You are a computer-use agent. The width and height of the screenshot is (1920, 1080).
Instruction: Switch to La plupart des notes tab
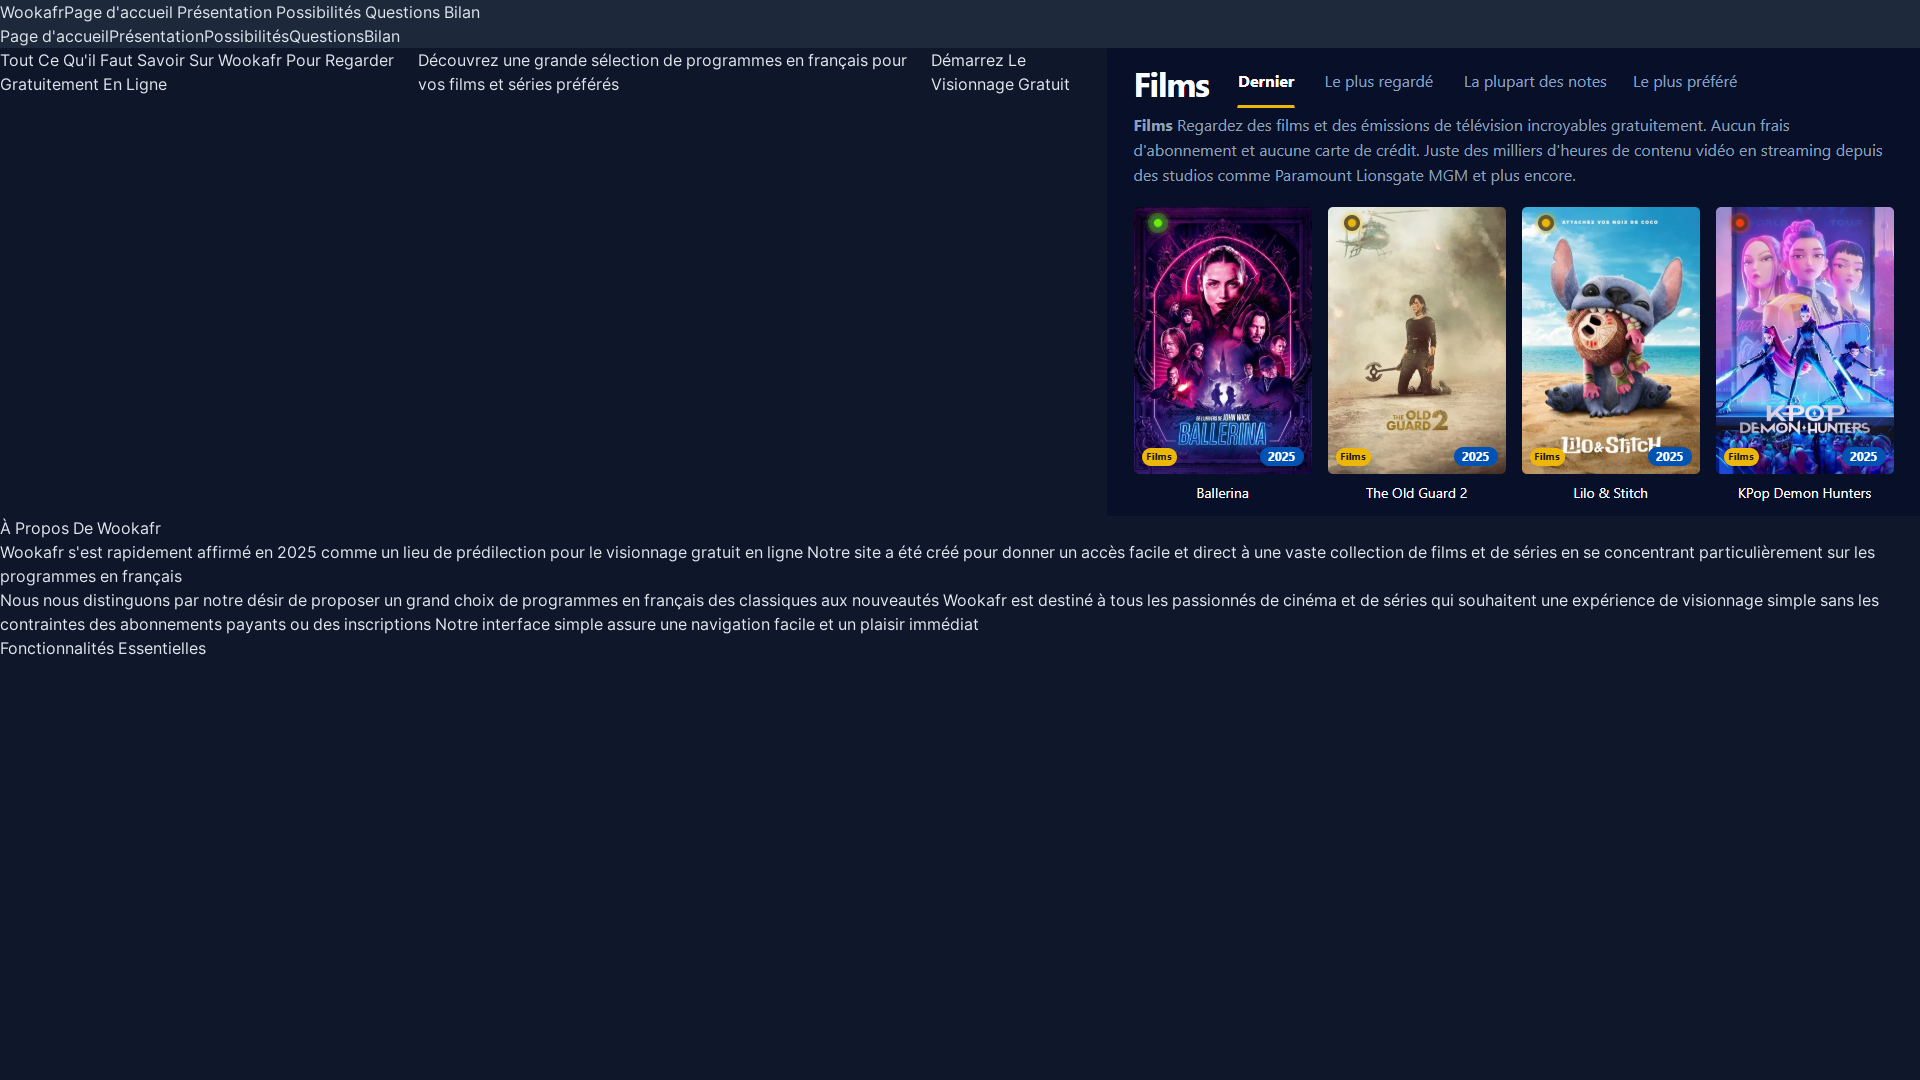point(1535,82)
